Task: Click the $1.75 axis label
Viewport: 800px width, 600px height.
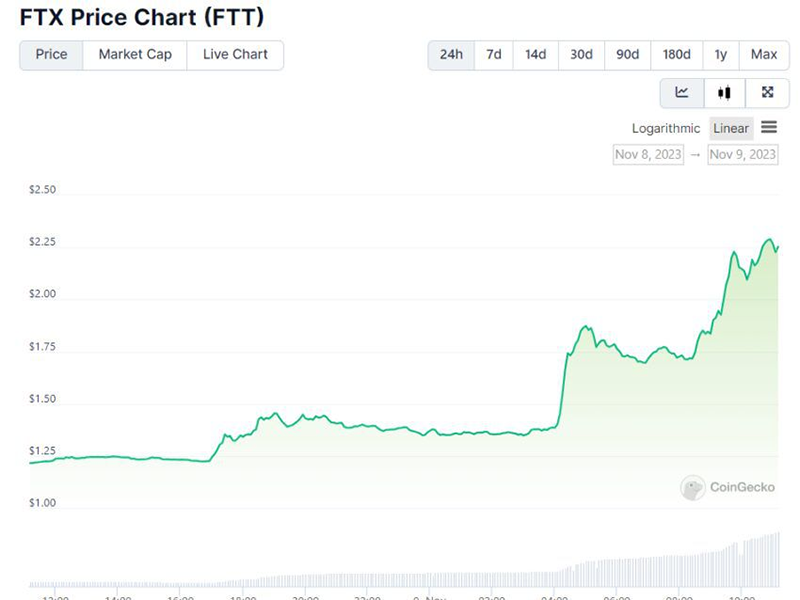Action: pyautogui.click(x=42, y=347)
